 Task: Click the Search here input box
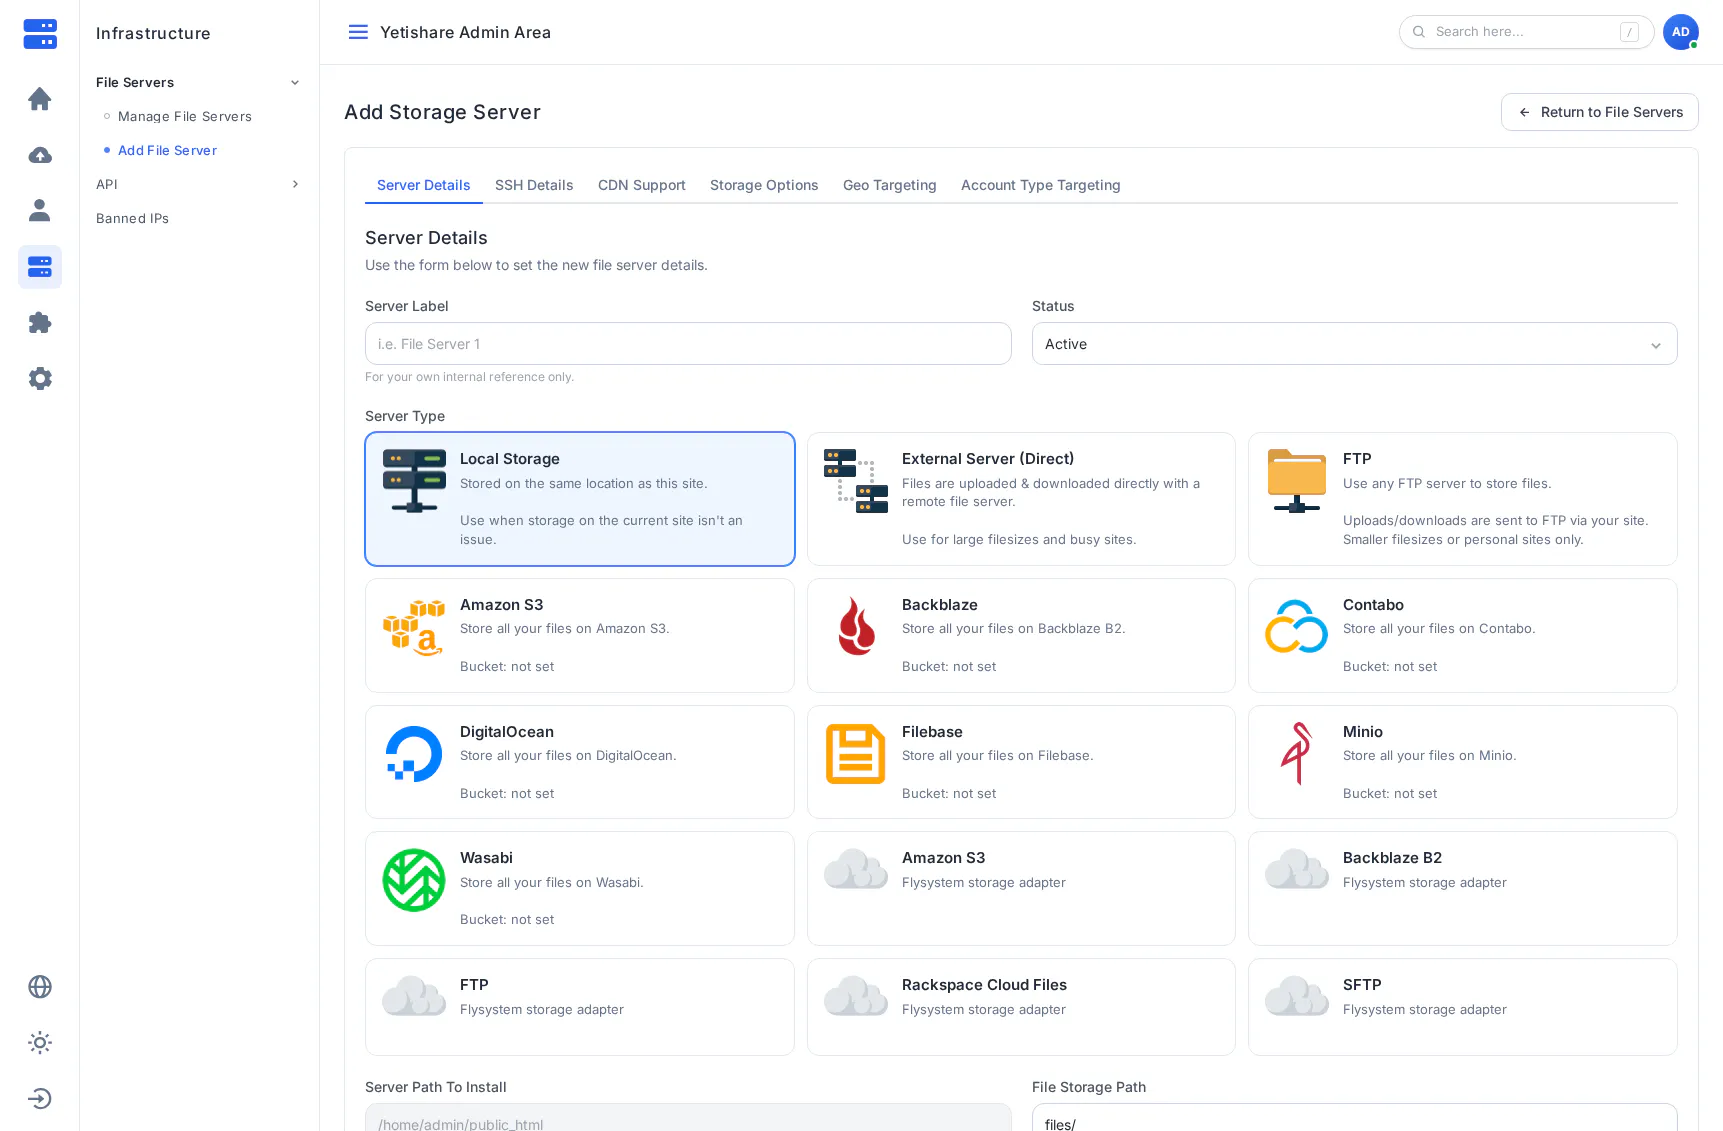click(x=1526, y=32)
